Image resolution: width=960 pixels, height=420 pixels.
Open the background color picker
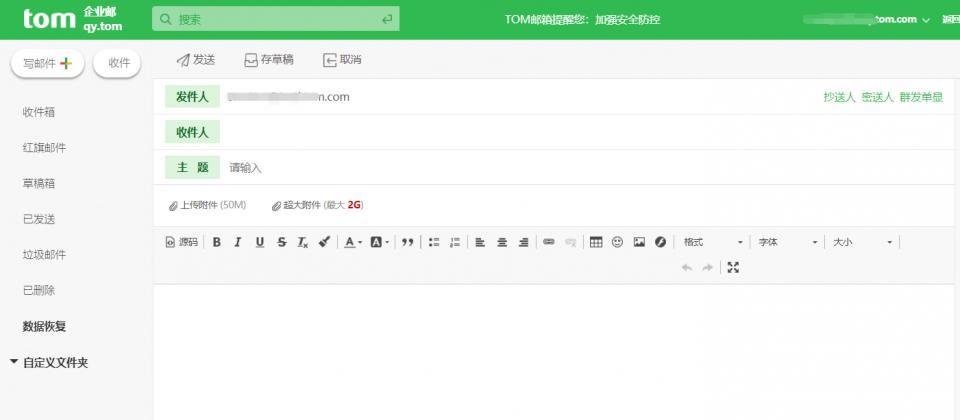click(x=380, y=242)
